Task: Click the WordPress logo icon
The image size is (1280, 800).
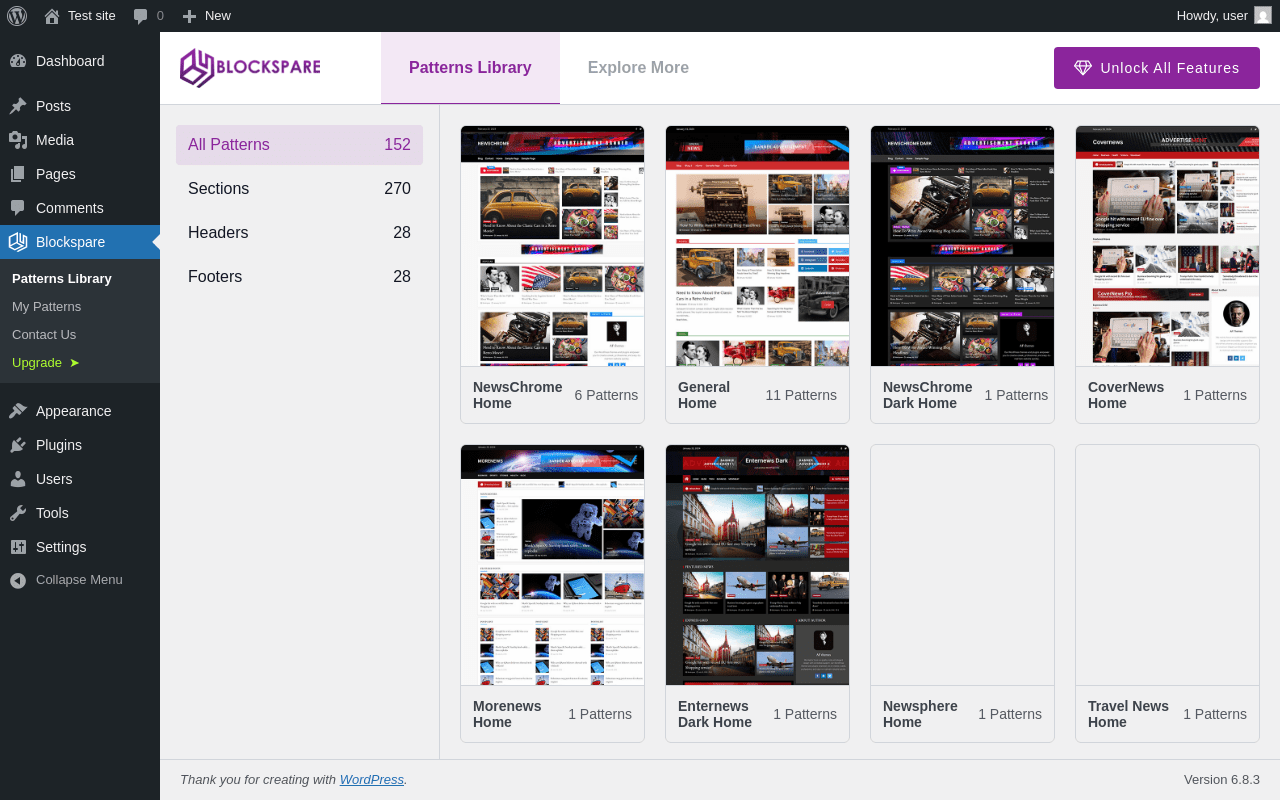Action: (x=16, y=16)
